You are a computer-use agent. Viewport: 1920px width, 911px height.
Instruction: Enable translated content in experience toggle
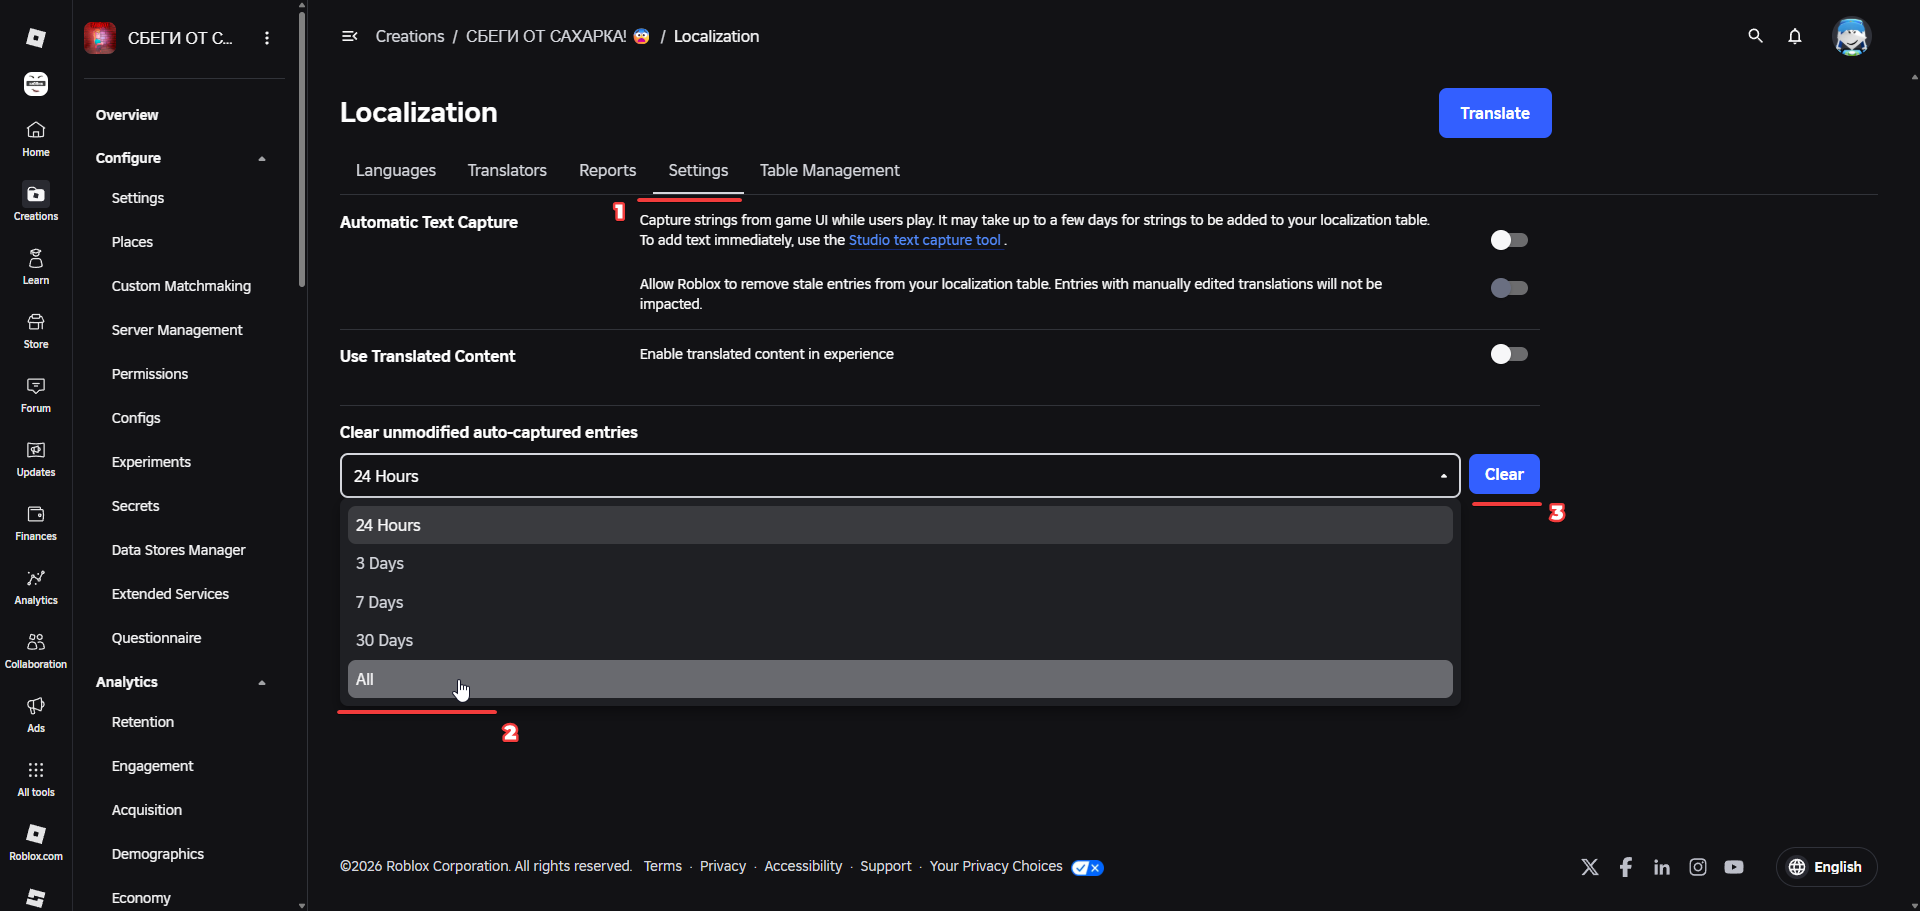[x=1509, y=354]
